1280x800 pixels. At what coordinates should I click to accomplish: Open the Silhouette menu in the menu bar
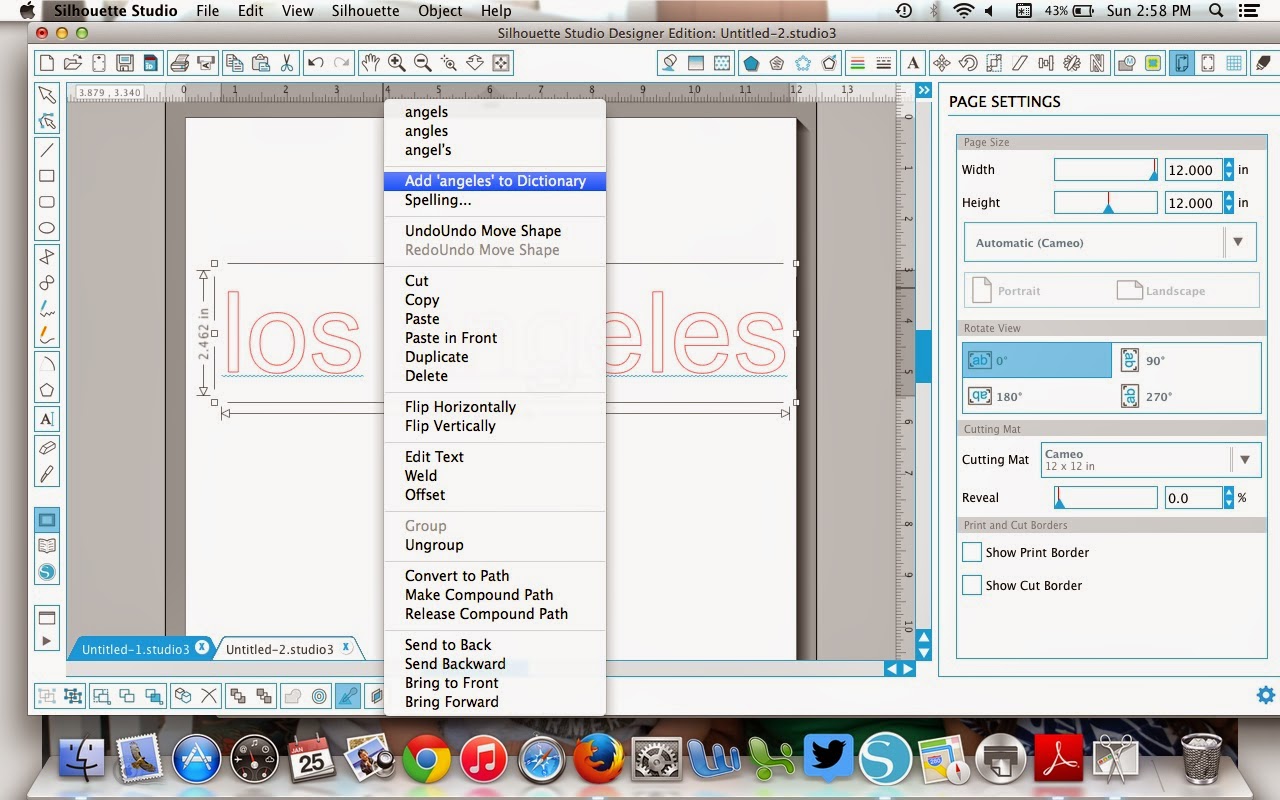click(366, 11)
